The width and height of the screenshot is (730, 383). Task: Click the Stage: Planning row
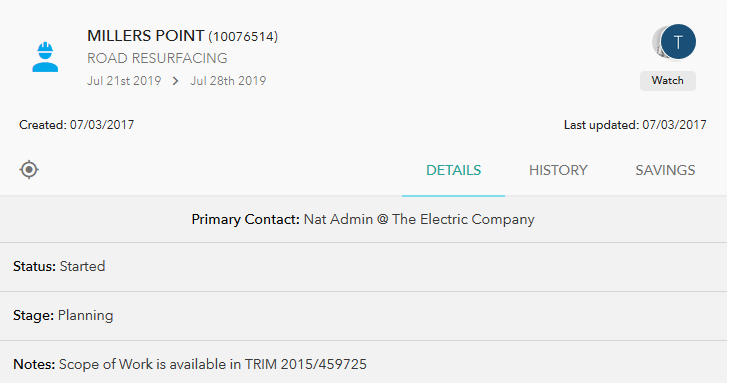point(363,316)
